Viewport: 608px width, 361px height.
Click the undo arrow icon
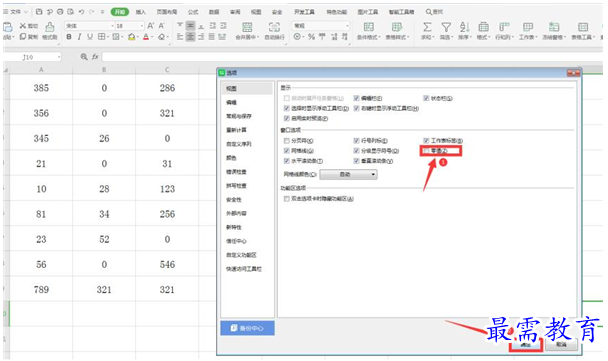tap(81, 12)
